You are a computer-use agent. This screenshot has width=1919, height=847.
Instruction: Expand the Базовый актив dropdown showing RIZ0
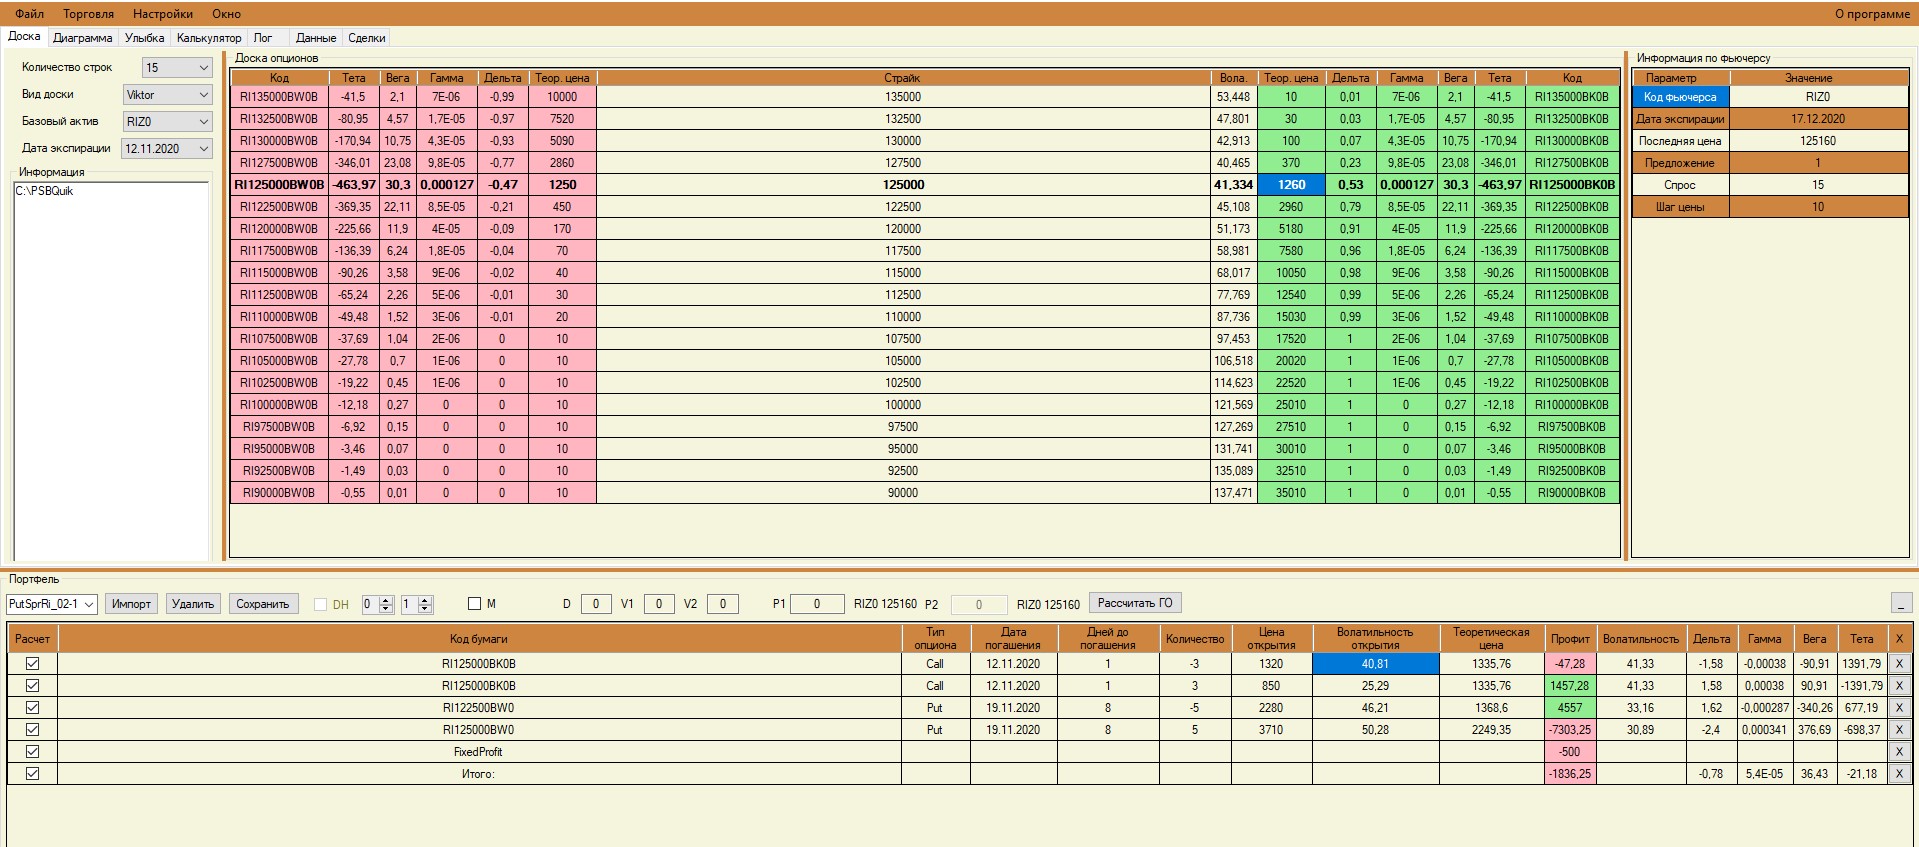[x=167, y=121]
